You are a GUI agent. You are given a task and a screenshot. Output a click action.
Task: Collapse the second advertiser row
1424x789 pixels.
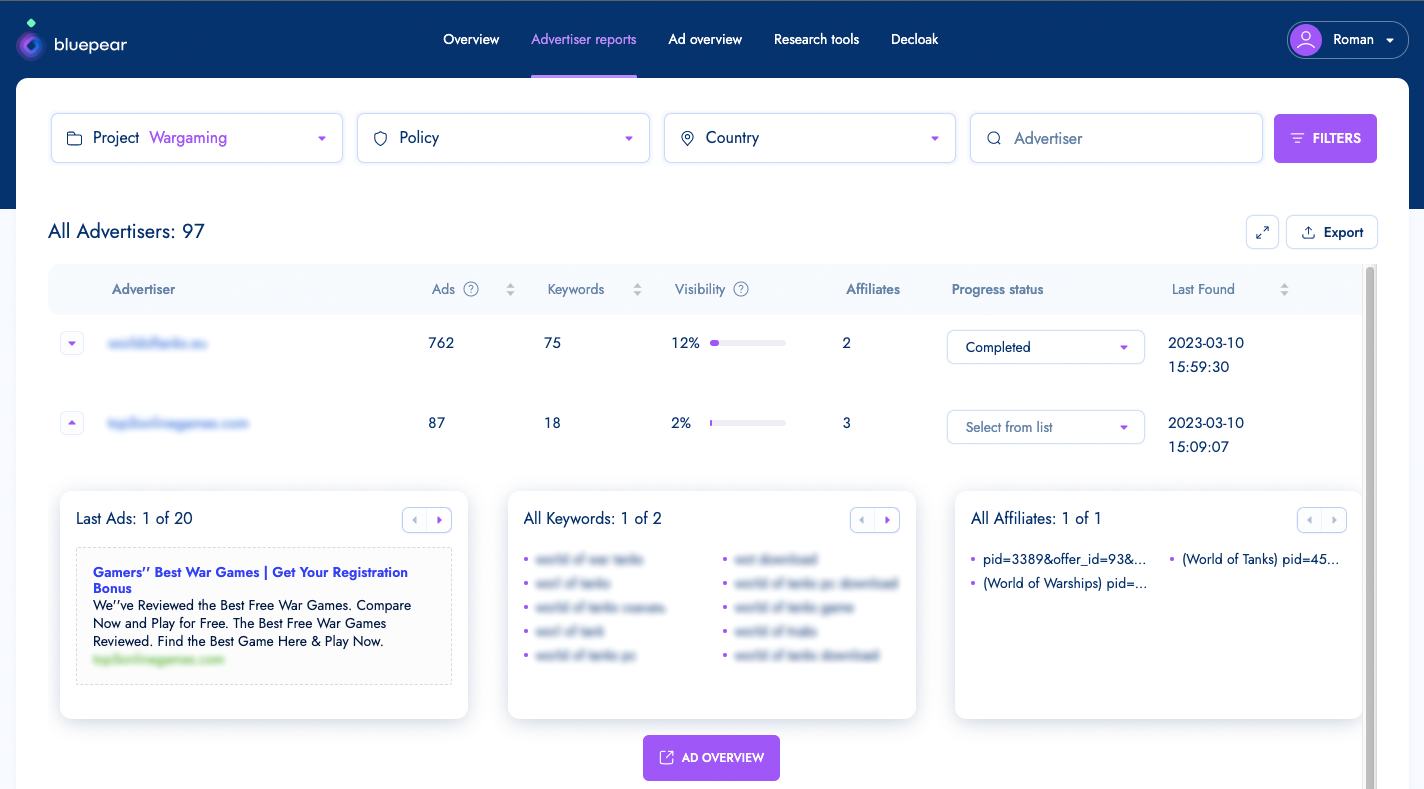[x=71, y=423]
